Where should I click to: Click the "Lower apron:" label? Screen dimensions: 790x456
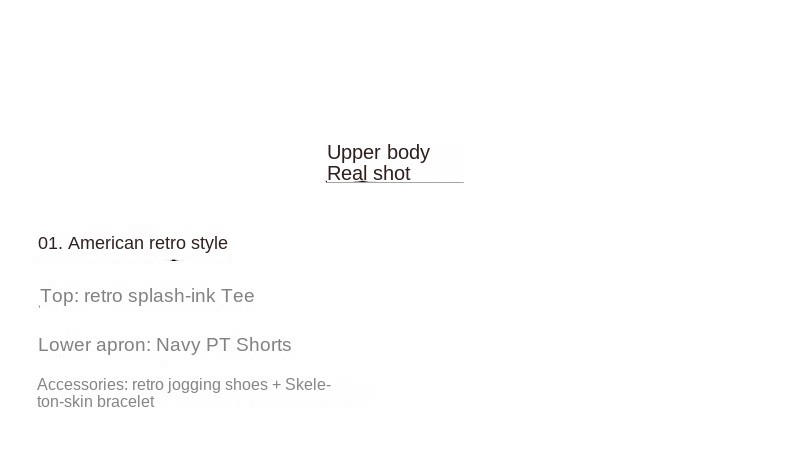click(x=94, y=345)
